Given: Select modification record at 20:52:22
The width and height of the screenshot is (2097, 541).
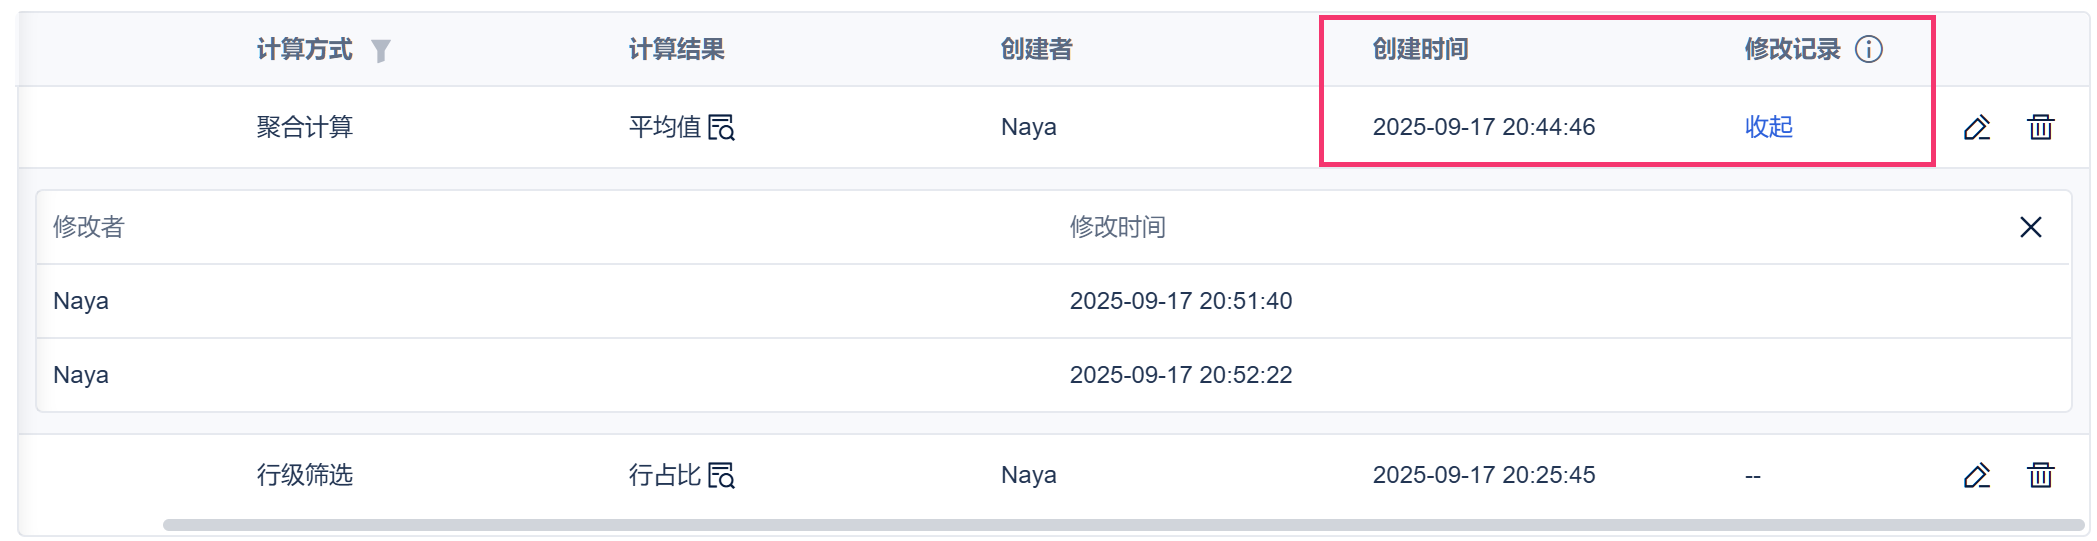Looking at the screenshot, I should (1053, 375).
